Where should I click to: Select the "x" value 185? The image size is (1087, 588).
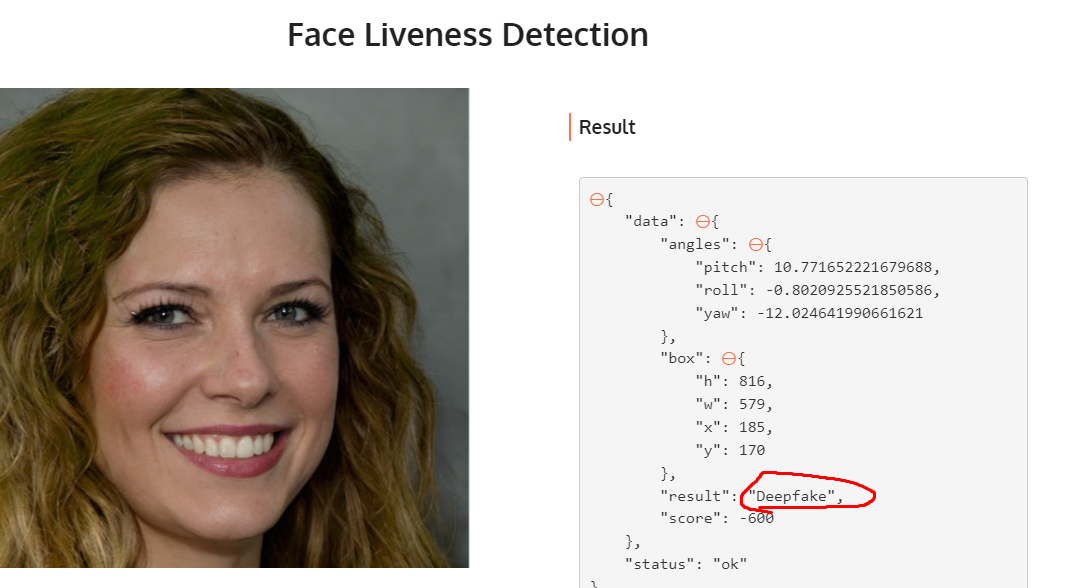752,427
